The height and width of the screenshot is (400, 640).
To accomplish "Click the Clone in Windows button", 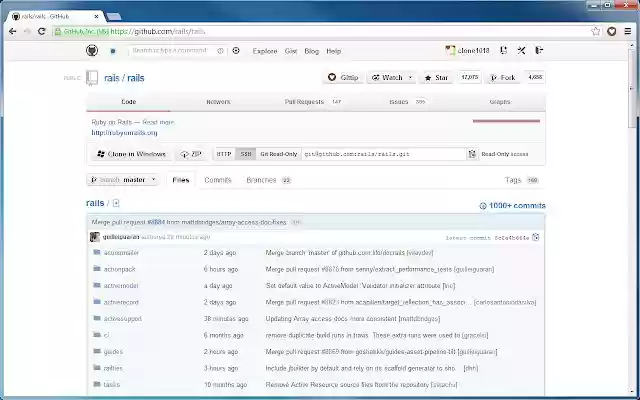I will (131, 154).
